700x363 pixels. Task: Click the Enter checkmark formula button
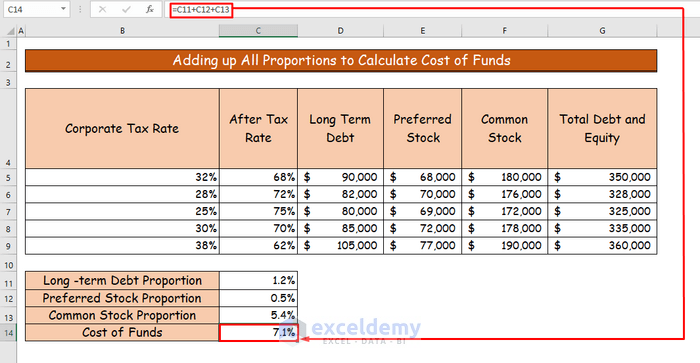click(x=126, y=9)
